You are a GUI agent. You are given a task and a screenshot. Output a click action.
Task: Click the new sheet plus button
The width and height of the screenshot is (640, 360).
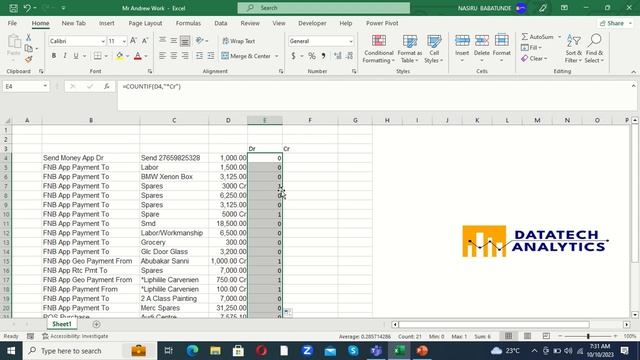point(96,324)
